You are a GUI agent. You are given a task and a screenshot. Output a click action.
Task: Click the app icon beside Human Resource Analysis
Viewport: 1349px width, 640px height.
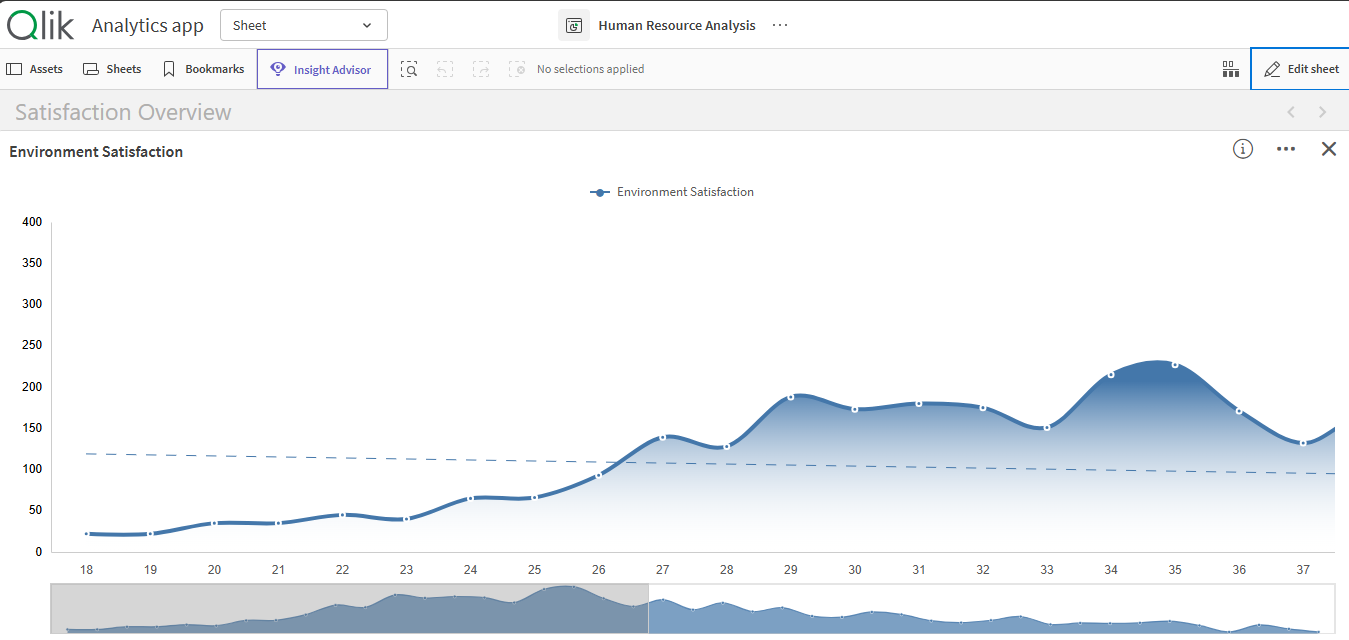(574, 25)
